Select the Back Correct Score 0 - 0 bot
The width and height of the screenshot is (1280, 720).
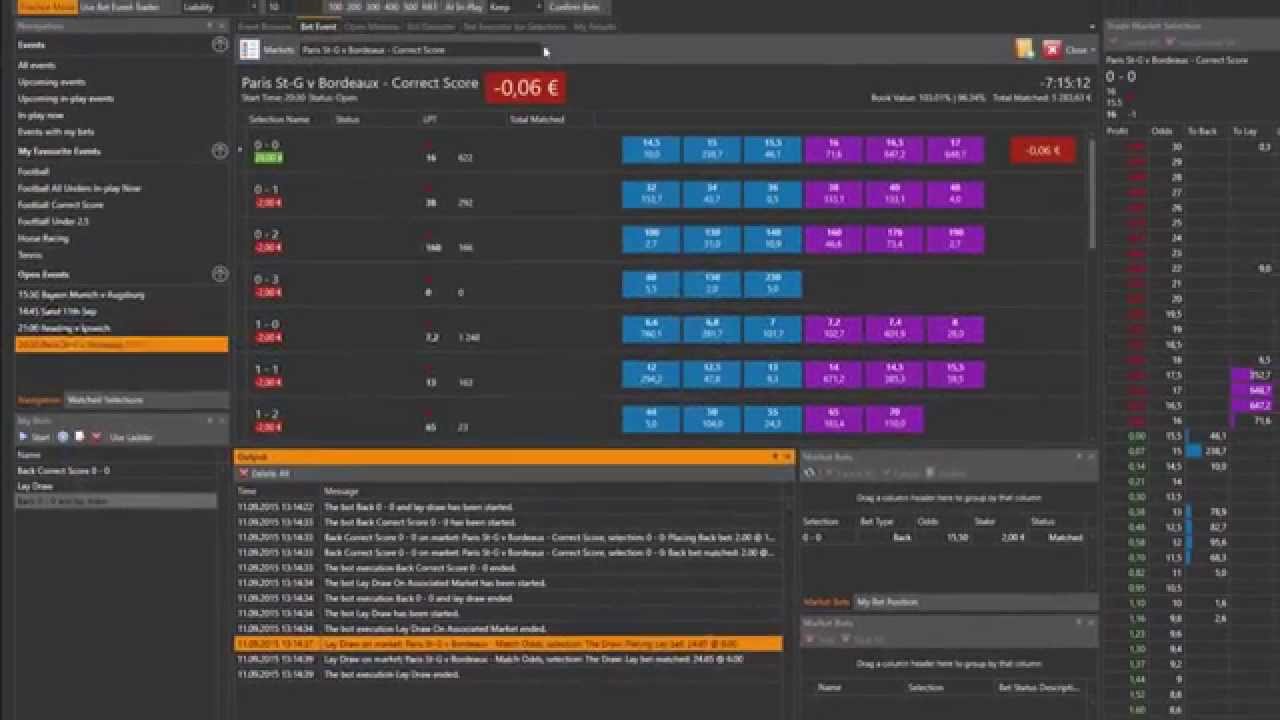pyautogui.click(x=116, y=470)
